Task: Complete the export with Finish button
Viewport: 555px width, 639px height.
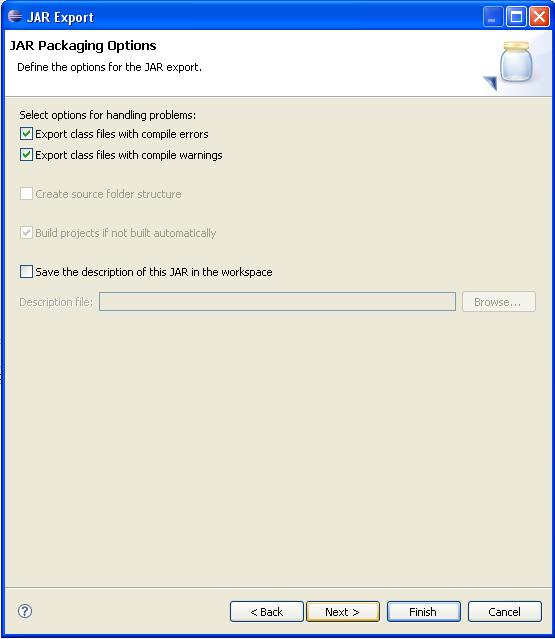Action: tap(424, 611)
